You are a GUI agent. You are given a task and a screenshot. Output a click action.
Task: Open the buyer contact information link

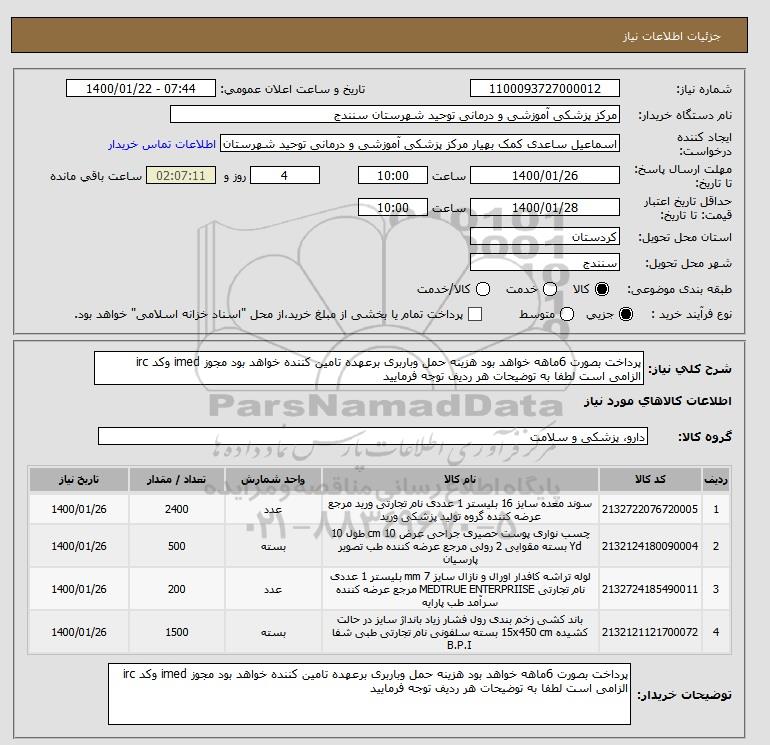pos(162,145)
